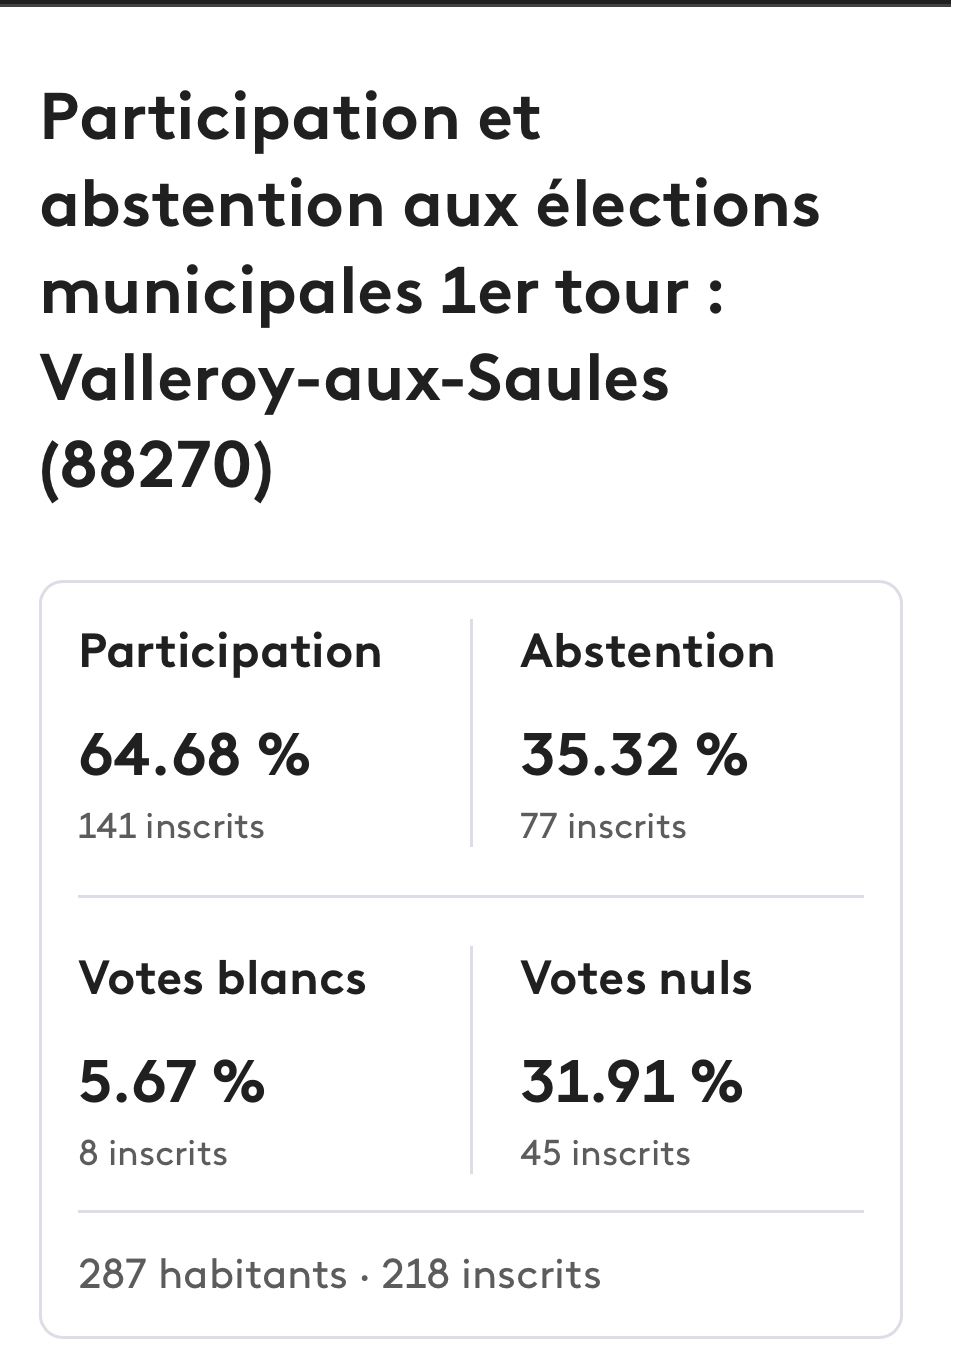Click the postal code (88270) in title
The width and height of the screenshot is (955, 1366).
pyautogui.click(x=156, y=466)
